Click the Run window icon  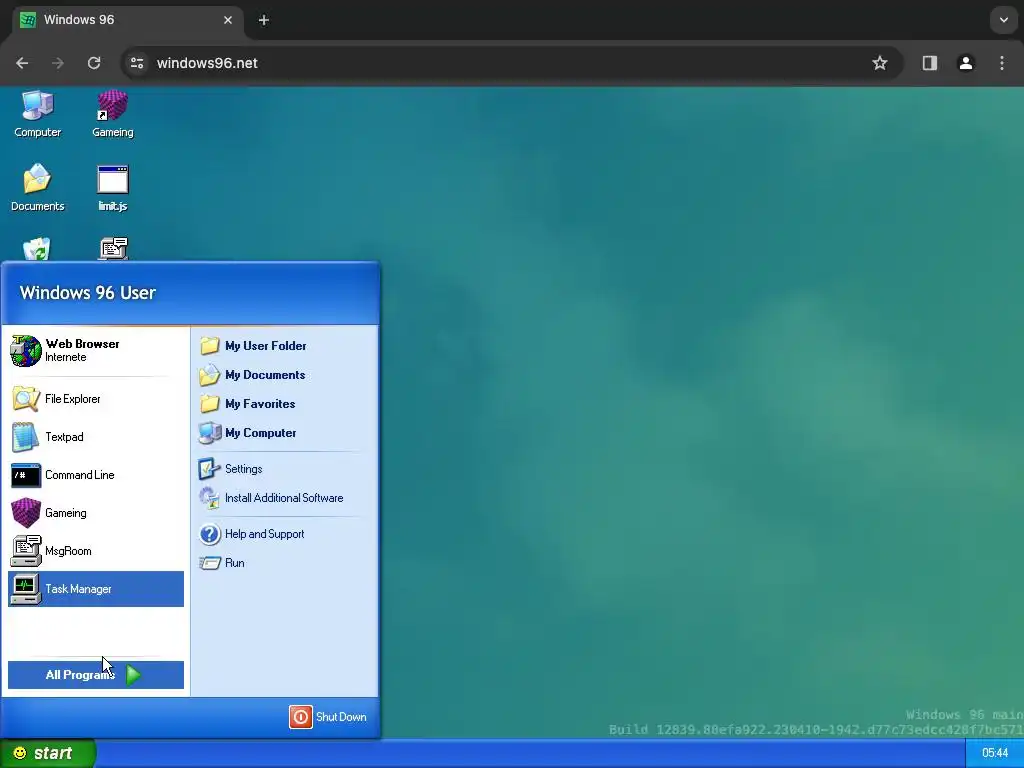click(210, 563)
